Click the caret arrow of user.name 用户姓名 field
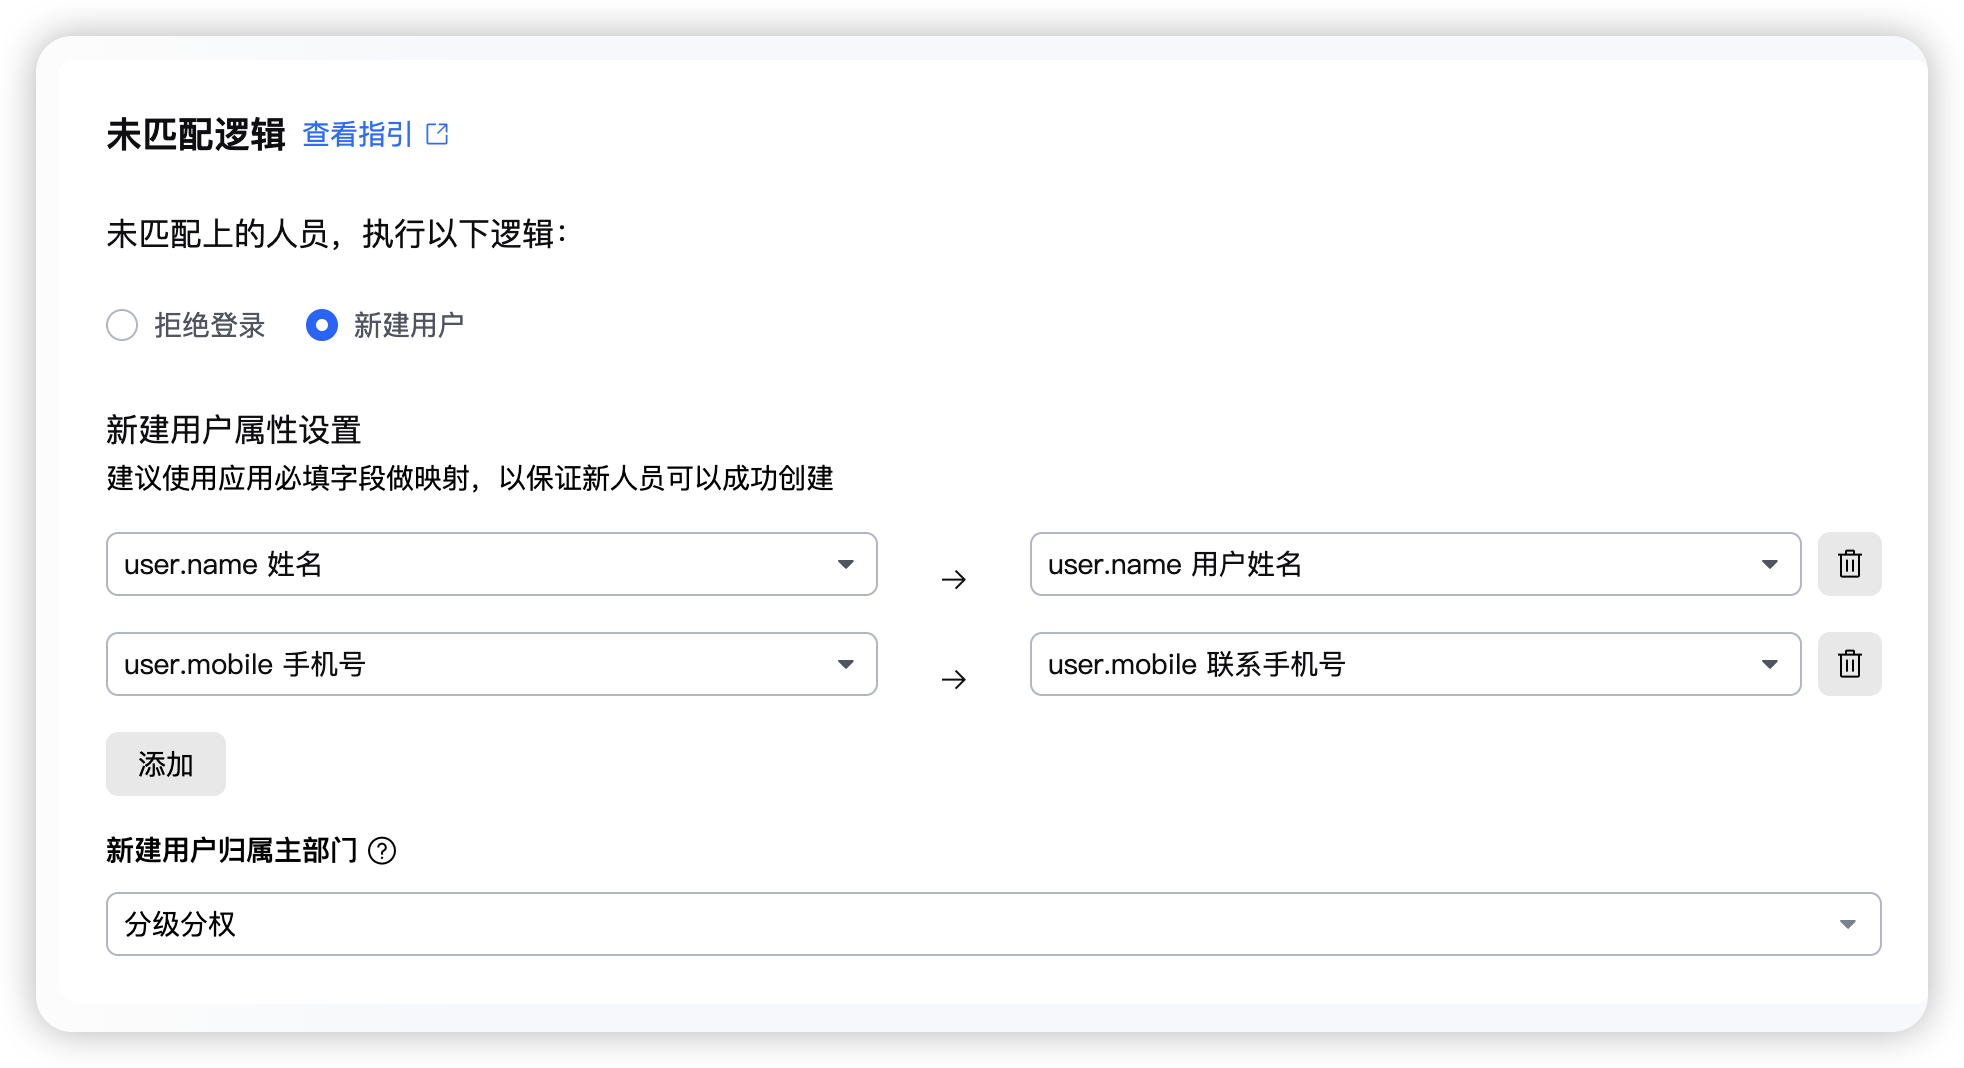Image resolution: width=1964 pixels, height=1068 pixels. click(x=1770, y=565)
